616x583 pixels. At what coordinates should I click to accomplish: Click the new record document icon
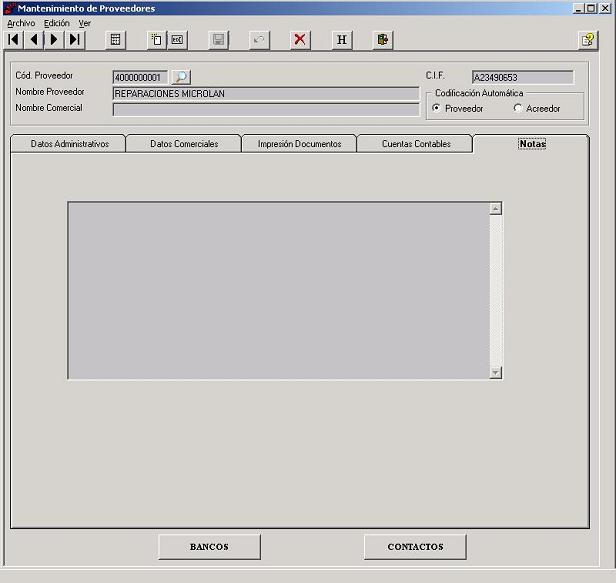pyautogui.click(x=157, y=40)
